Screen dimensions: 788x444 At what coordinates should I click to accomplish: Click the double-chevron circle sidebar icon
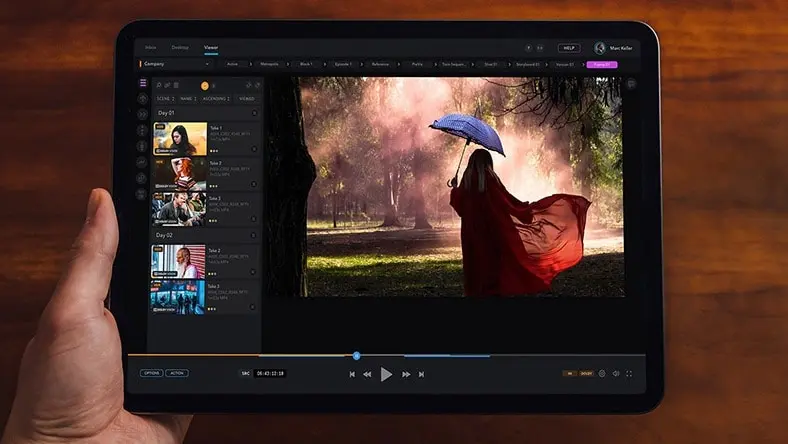click(142, 115)
